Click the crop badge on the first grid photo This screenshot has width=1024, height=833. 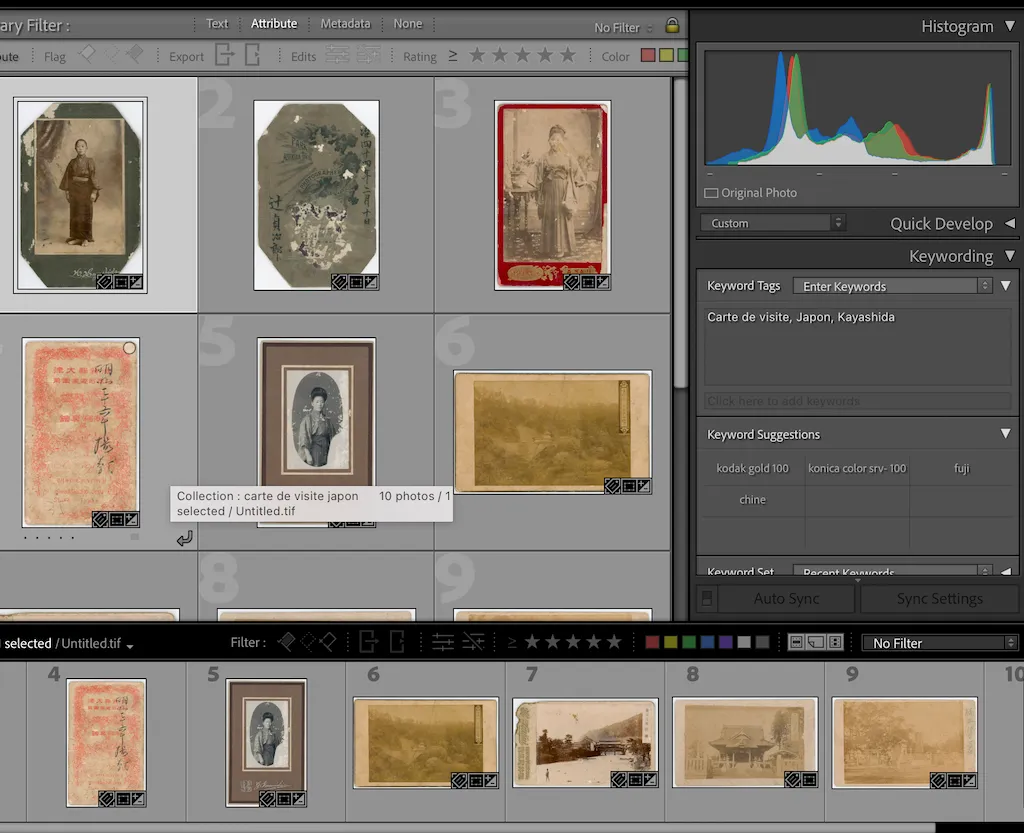tap(120, 282)
